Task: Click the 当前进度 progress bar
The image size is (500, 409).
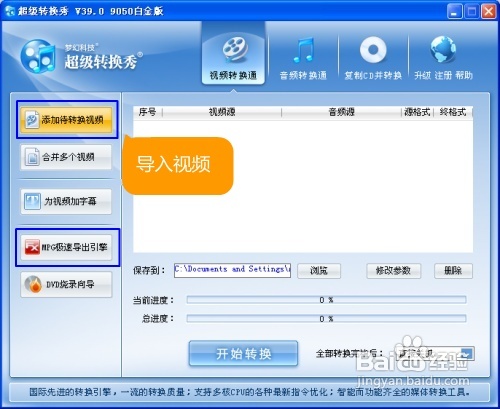Action: point(326,300)
